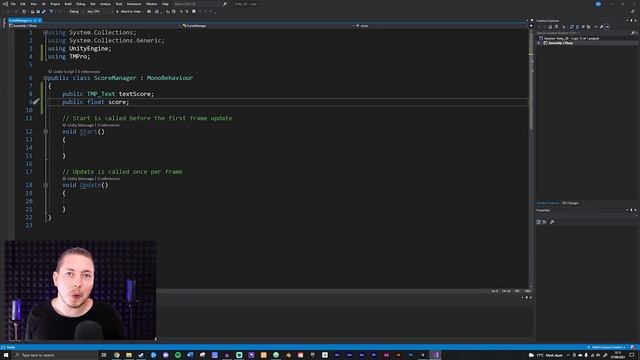
Task: Switch to the Git Changes tab
Action: point(570,203)
